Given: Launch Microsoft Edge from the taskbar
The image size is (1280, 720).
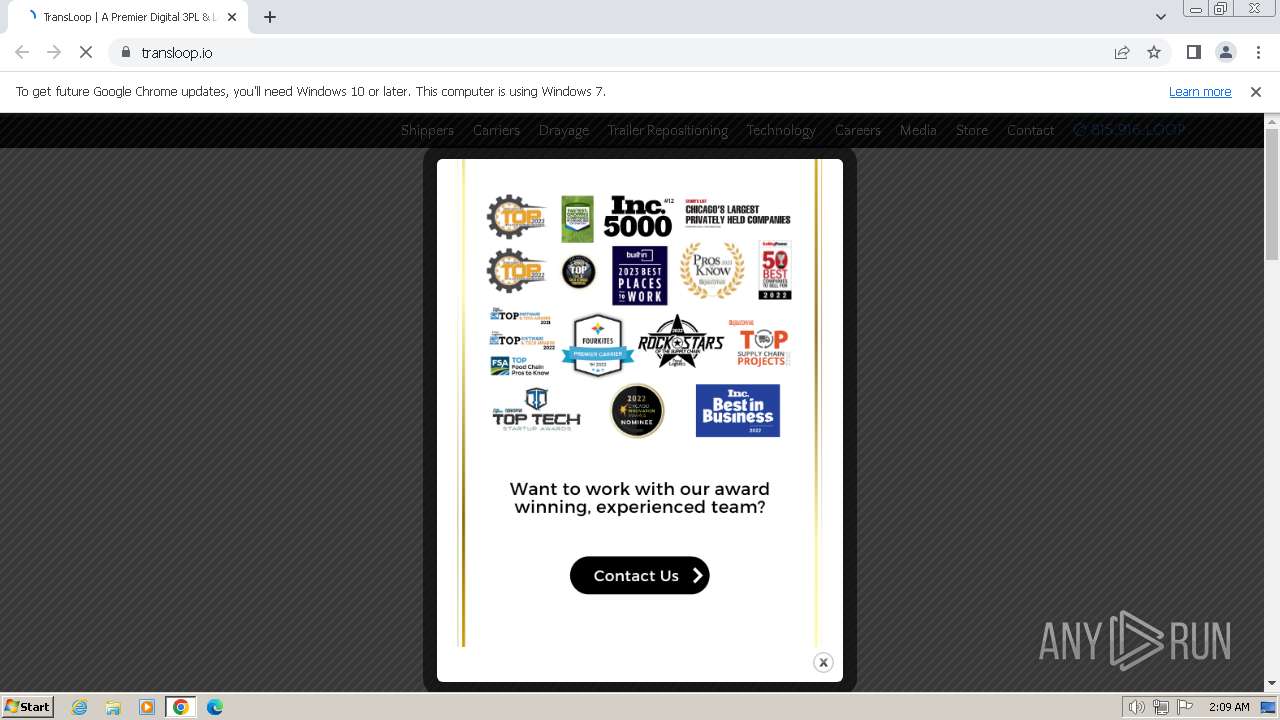Looking at the screenshot, I should click(x=215, y=707).
